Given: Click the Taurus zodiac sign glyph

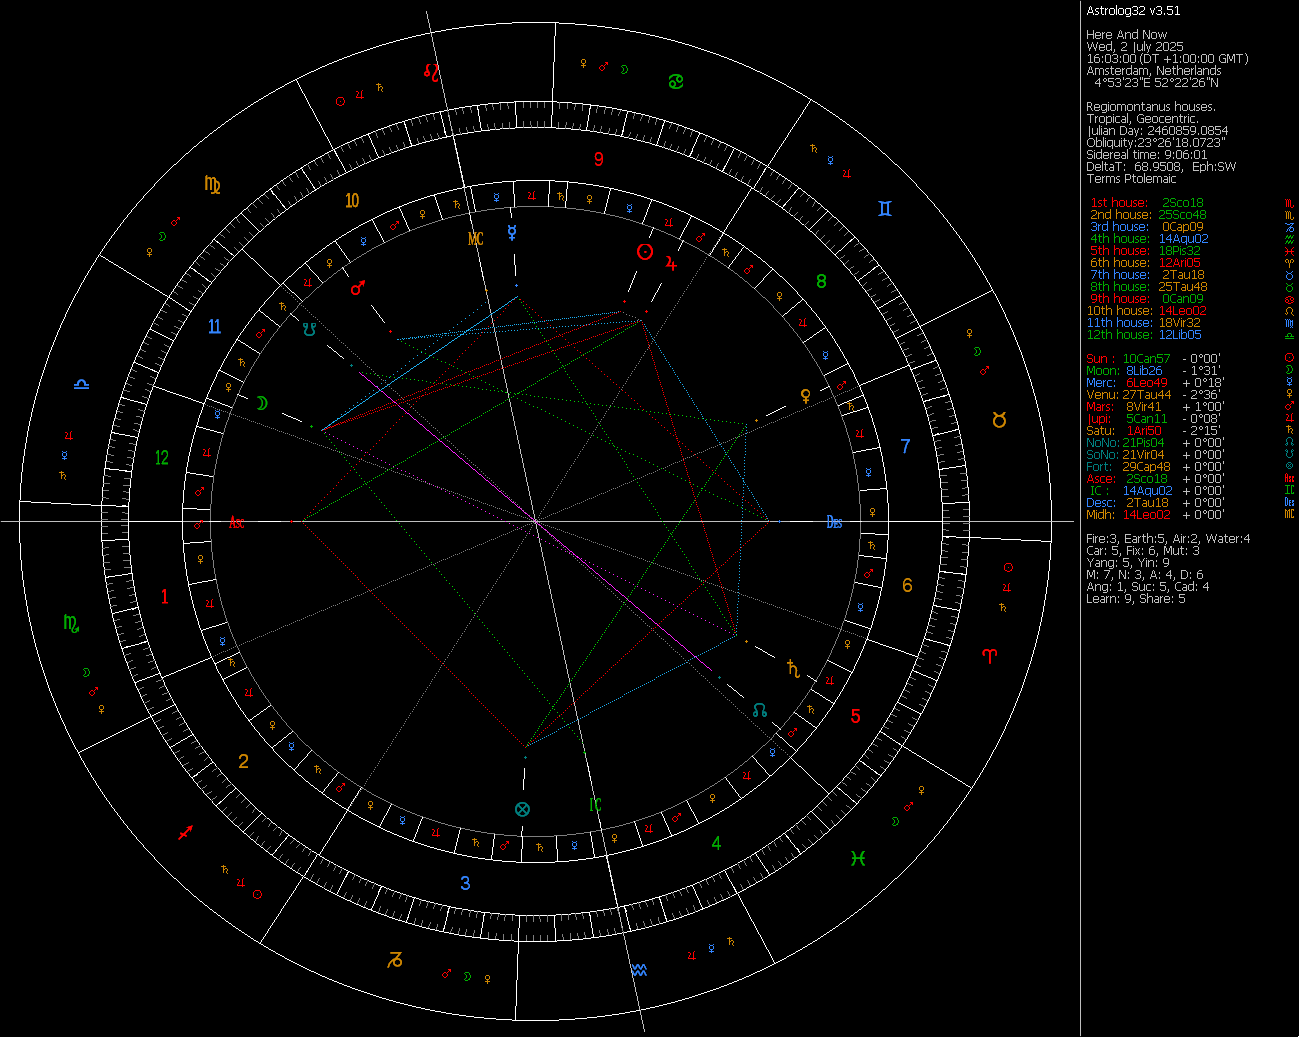Looking at the screenshot, I should point(999,420).
